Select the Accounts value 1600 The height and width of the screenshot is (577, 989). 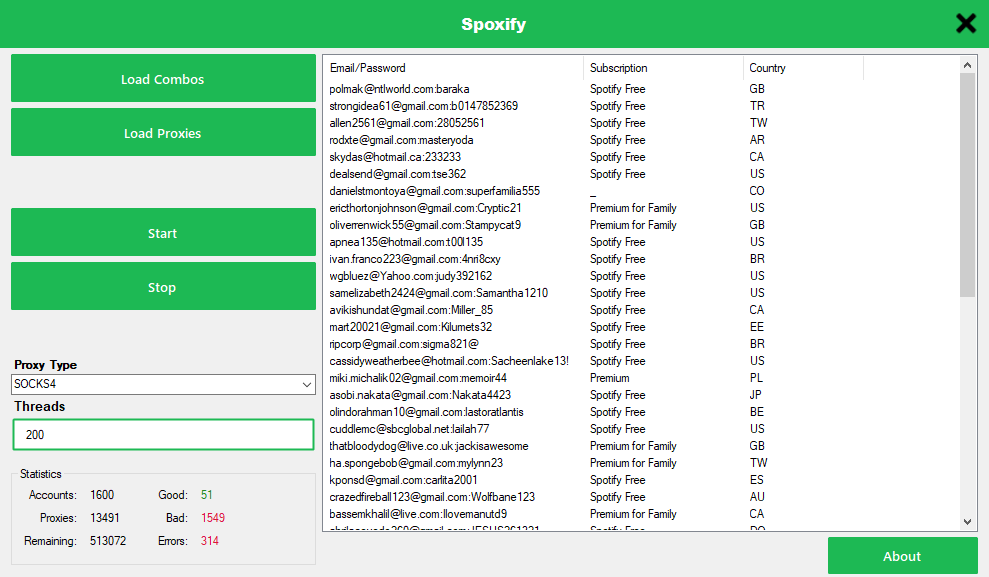click(x=102, y=495)
